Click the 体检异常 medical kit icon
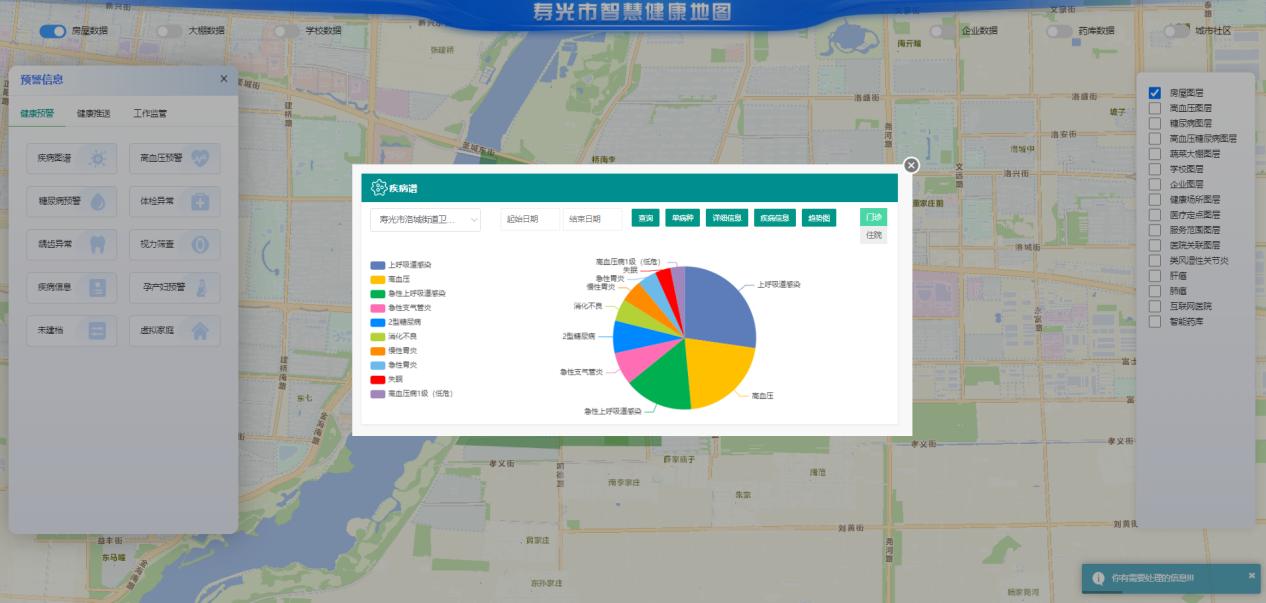1266x603 pixels. pyautogui.click(x=201, y=201)
